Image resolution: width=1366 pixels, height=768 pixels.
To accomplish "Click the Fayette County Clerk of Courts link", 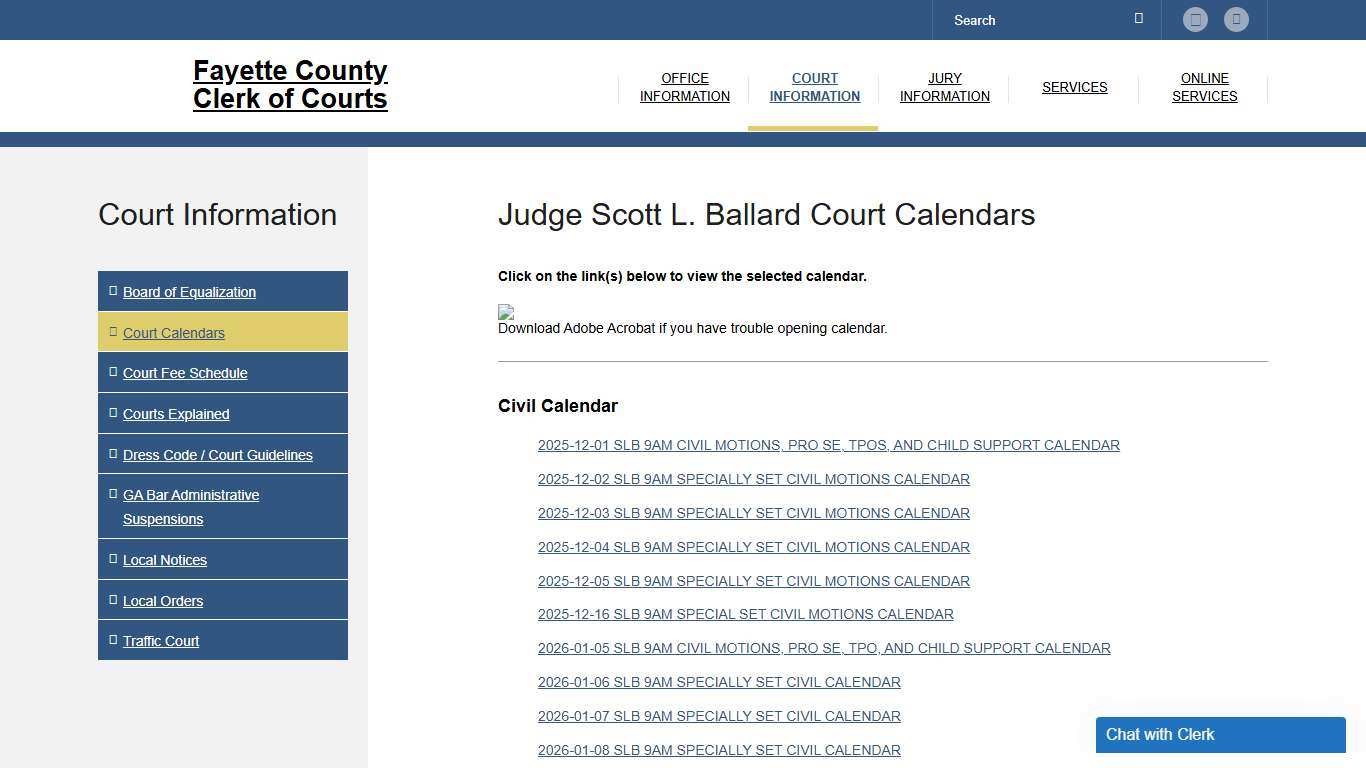I will pos(290,85).
